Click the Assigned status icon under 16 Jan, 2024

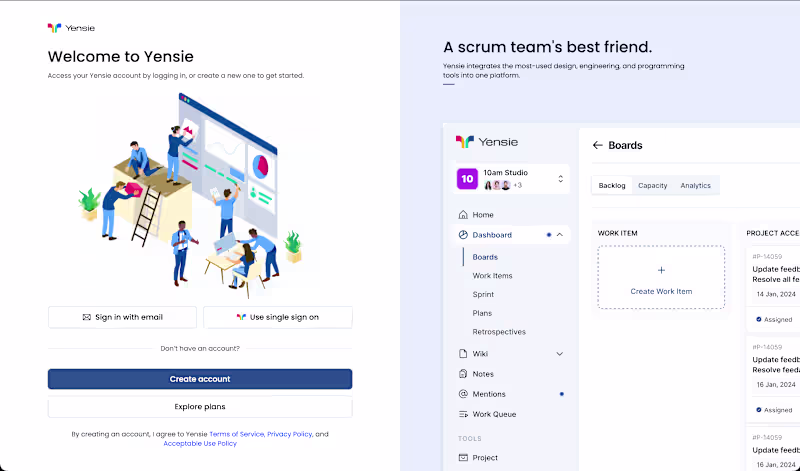pos(759,410)
